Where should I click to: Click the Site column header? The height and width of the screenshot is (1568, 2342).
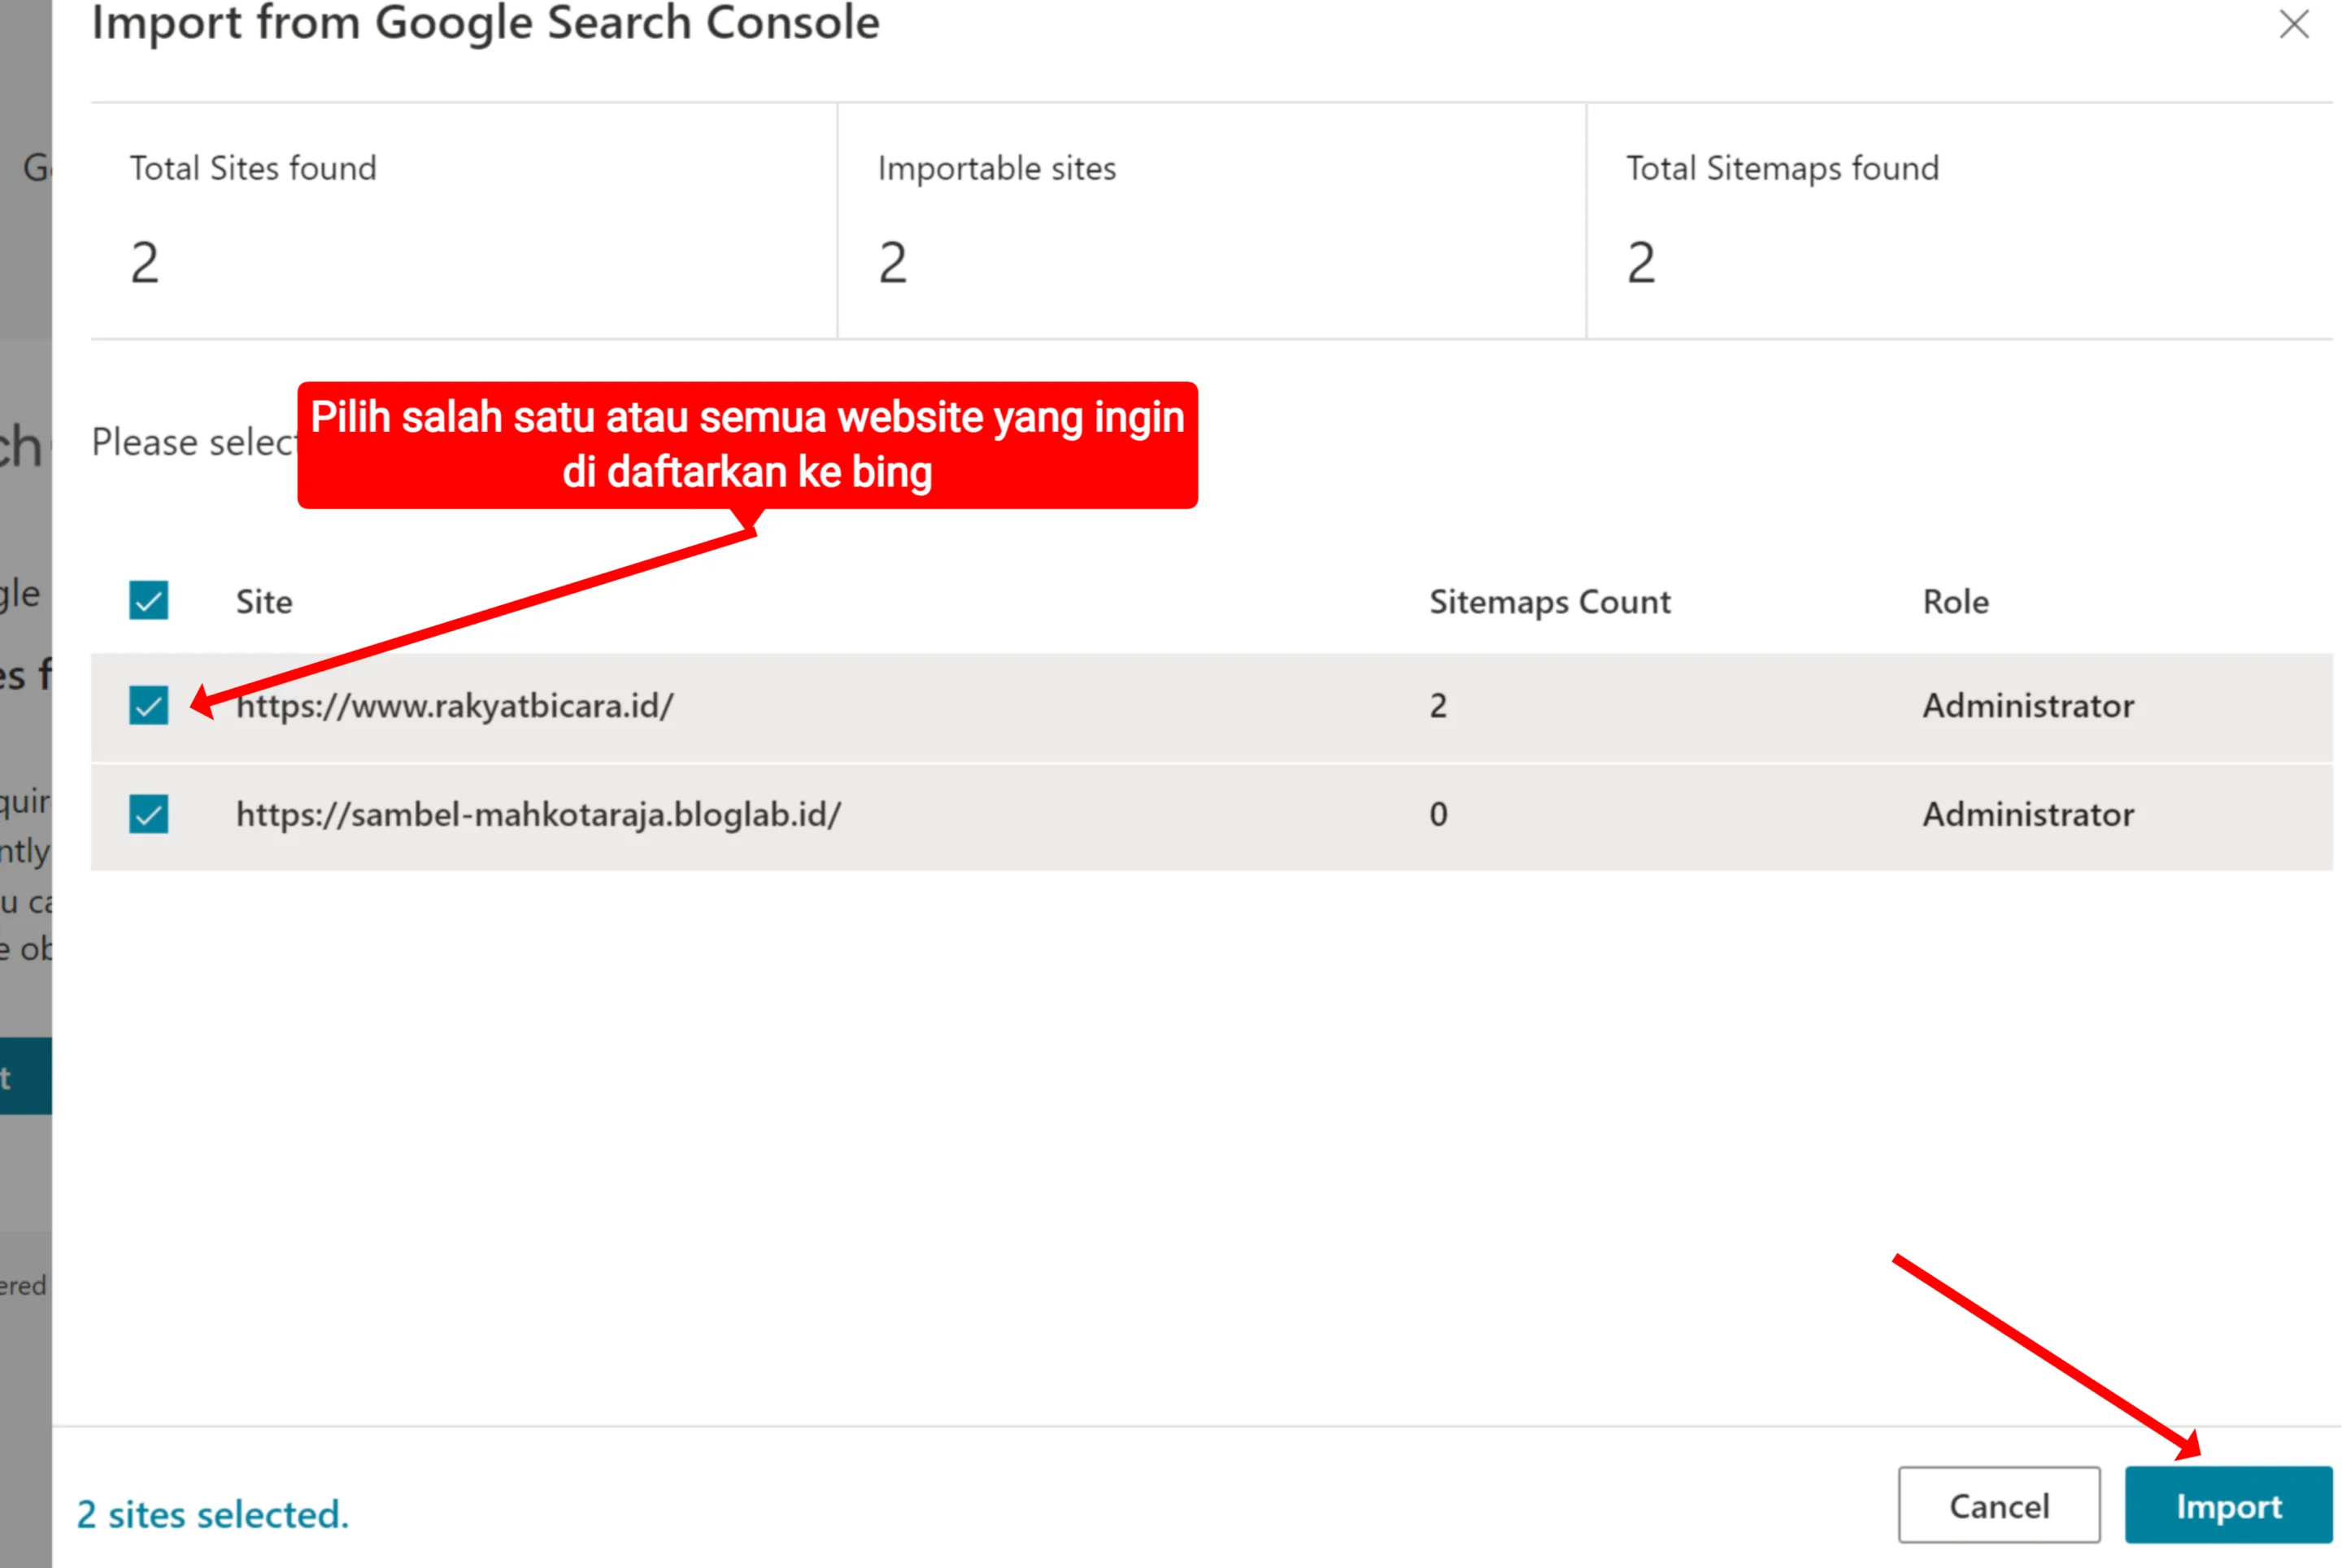264,602
